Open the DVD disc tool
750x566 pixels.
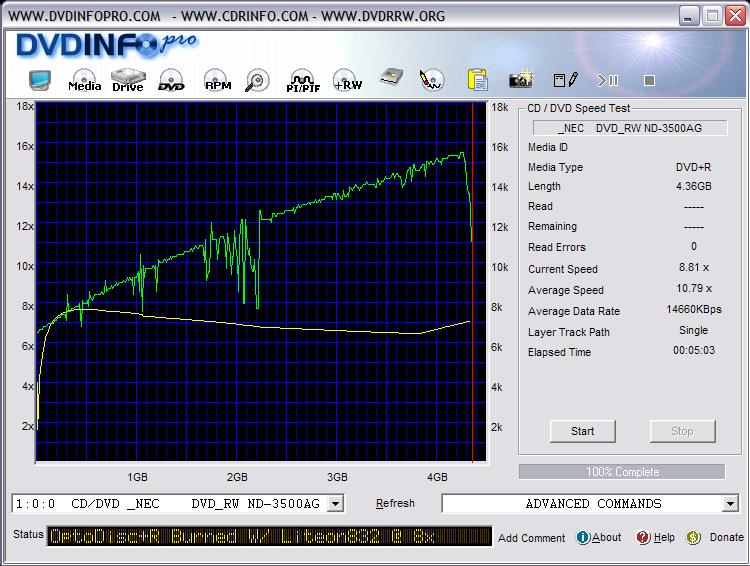(171, 80)
